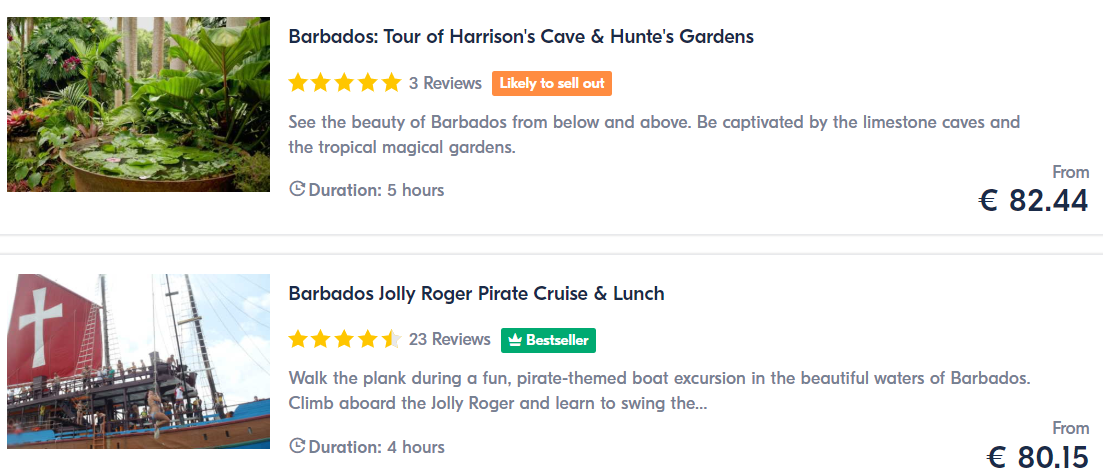Viewport: 1103px width, 476px height.
Task: Open the Harrison's Cave tour garden thumbnail
Action: [139, 104]
